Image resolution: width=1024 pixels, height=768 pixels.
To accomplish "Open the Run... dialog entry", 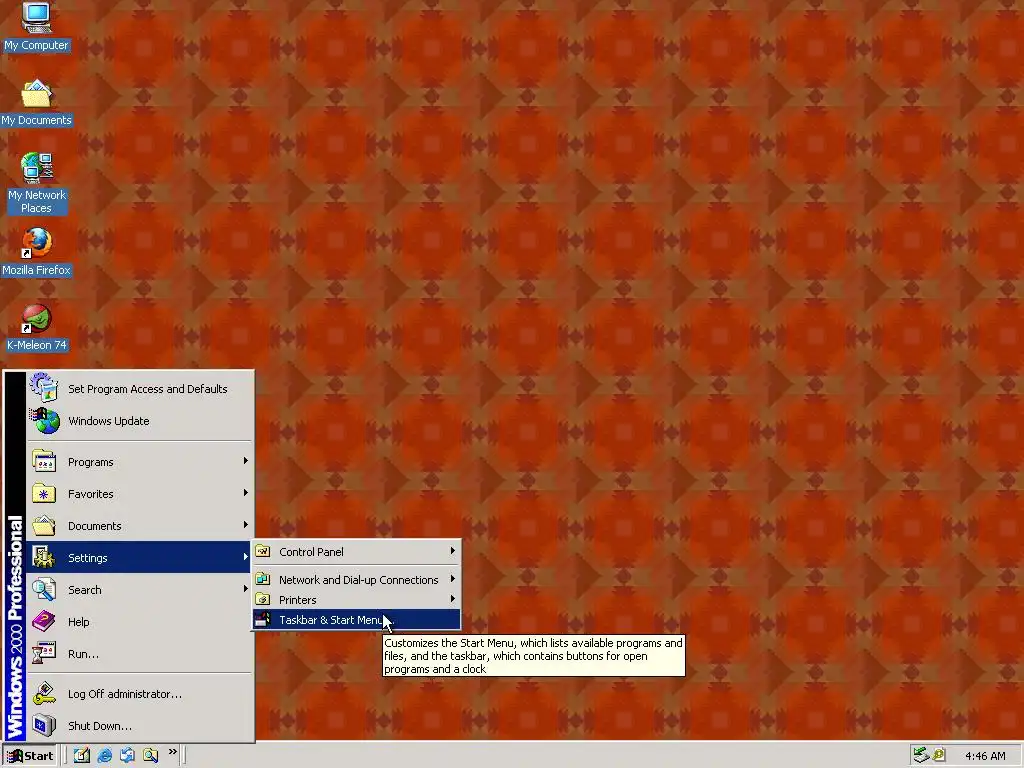I will click(x=139, y=653).
